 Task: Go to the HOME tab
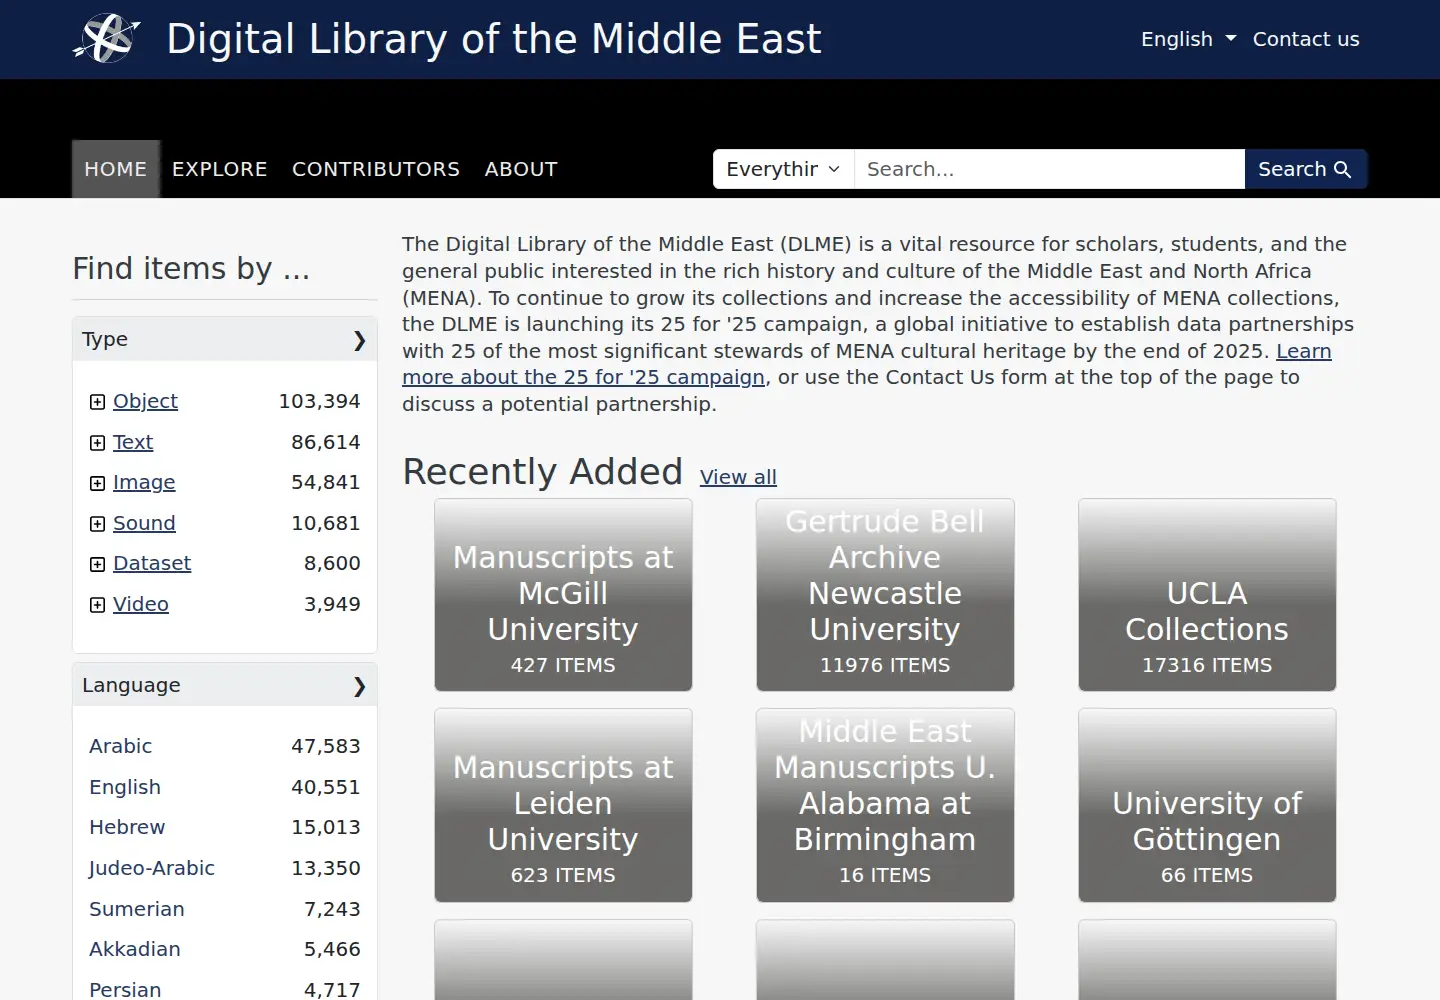click(x=116, y=169)
